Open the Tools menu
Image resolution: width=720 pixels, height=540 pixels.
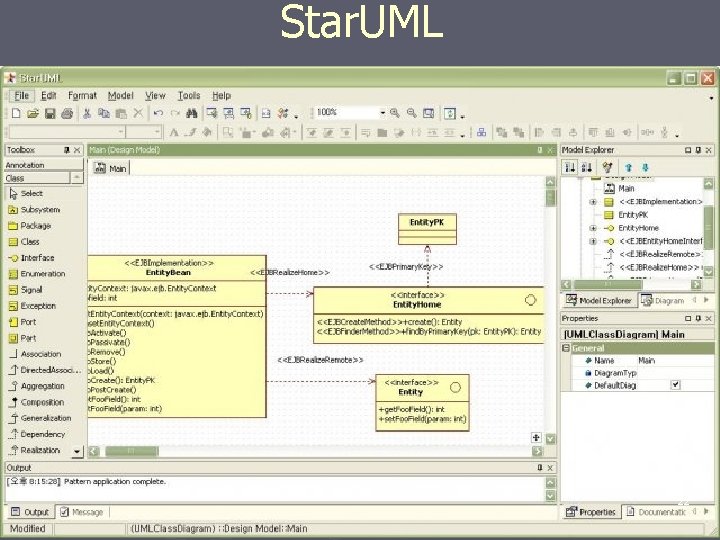pyautogui.click(x=189, y=96)
